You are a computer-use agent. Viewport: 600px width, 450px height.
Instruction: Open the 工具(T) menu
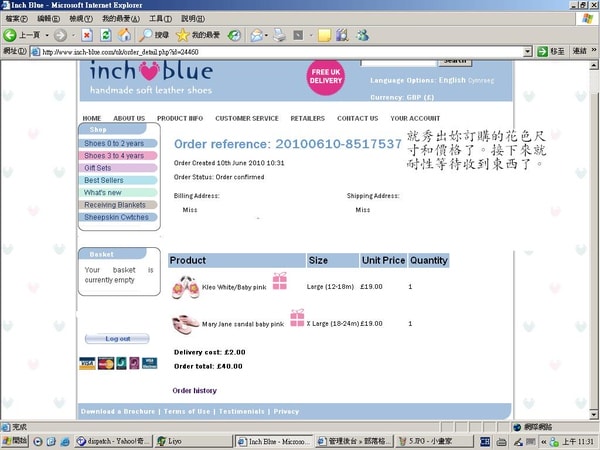coord(160,18)
